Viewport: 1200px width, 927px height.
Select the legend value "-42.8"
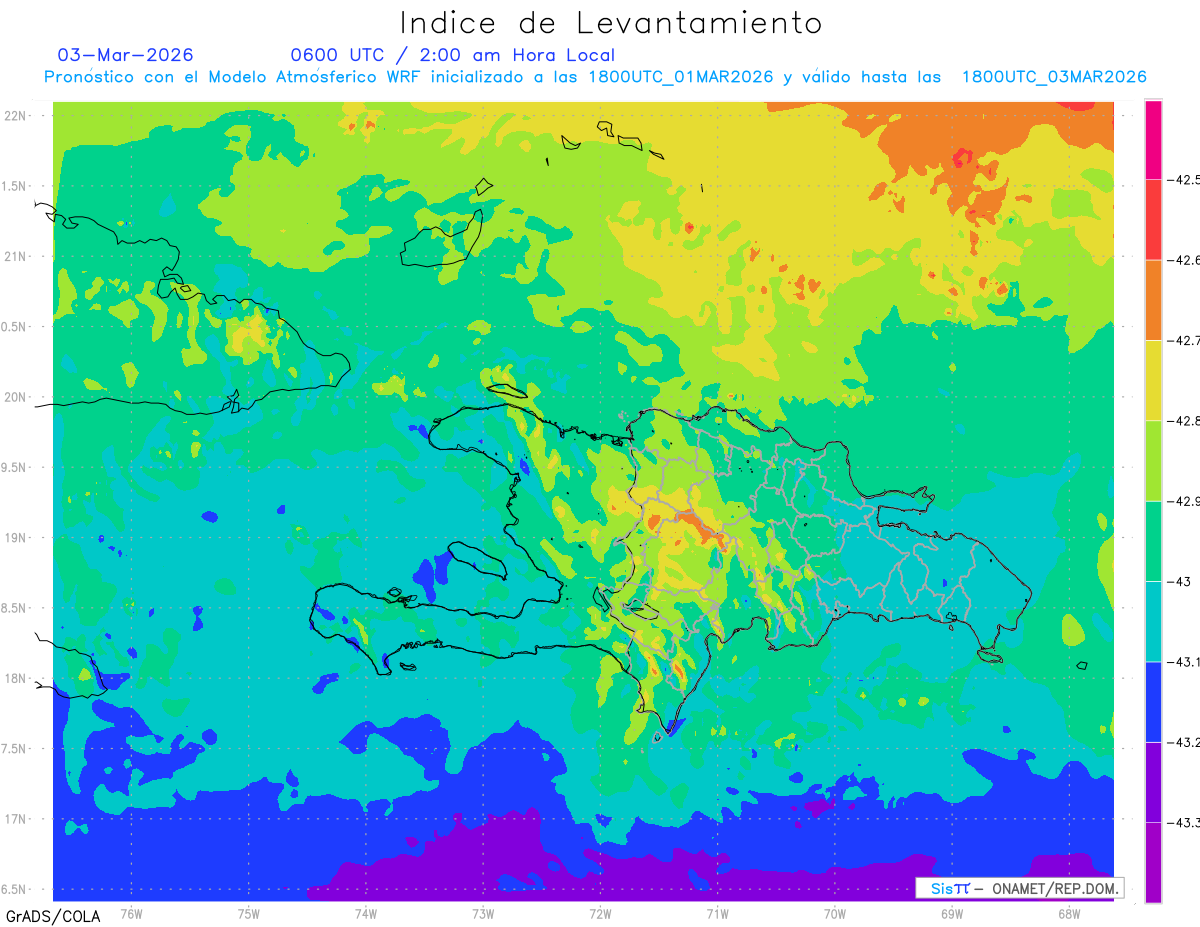coord(1183,421)
